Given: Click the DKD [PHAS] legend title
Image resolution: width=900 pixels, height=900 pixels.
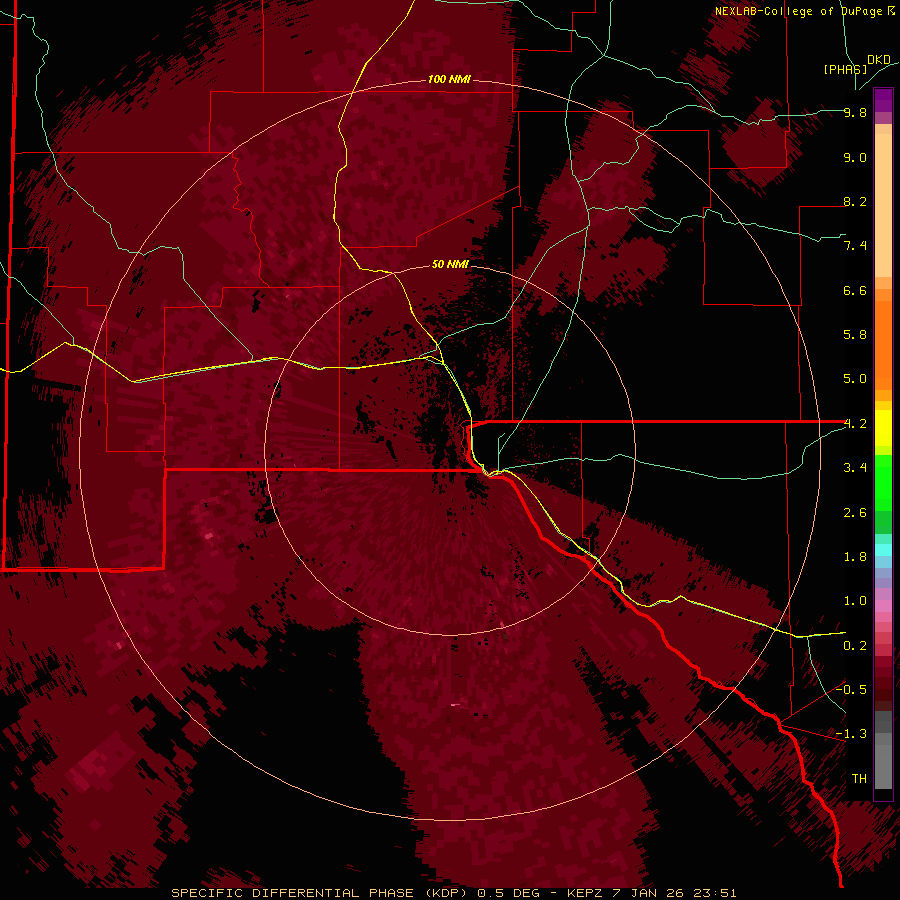Looking at the screenshot, I should (x=857, y=64).
